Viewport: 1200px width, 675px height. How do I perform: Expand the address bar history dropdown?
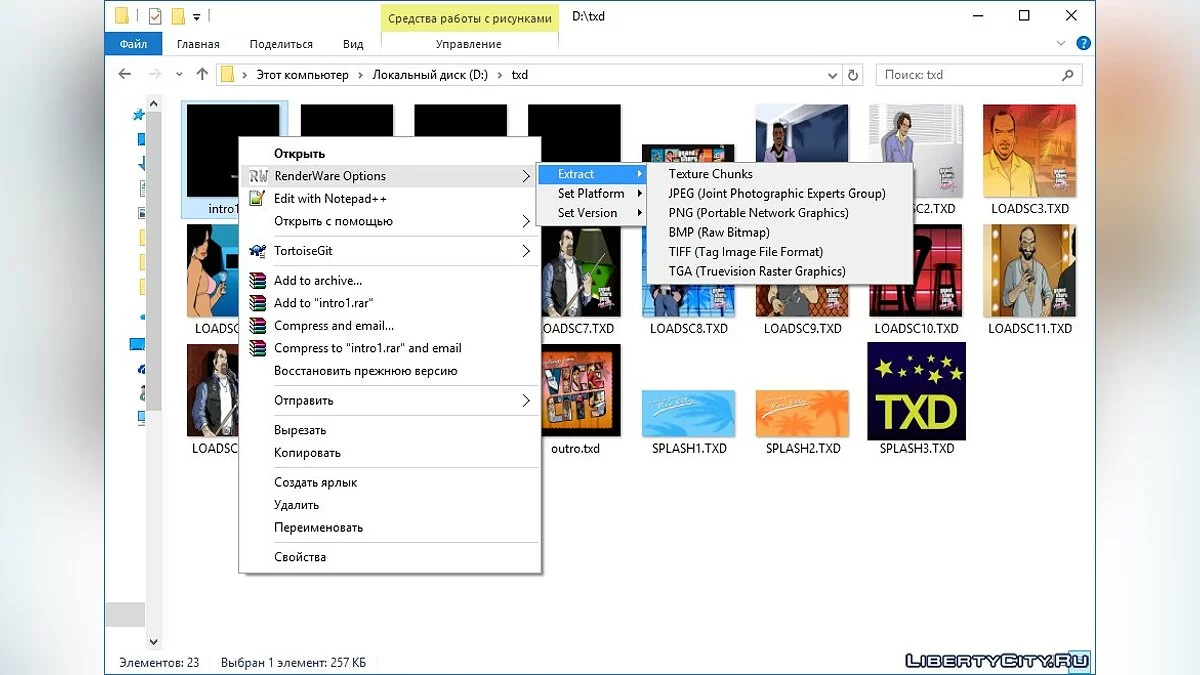[x=833, y=75]
